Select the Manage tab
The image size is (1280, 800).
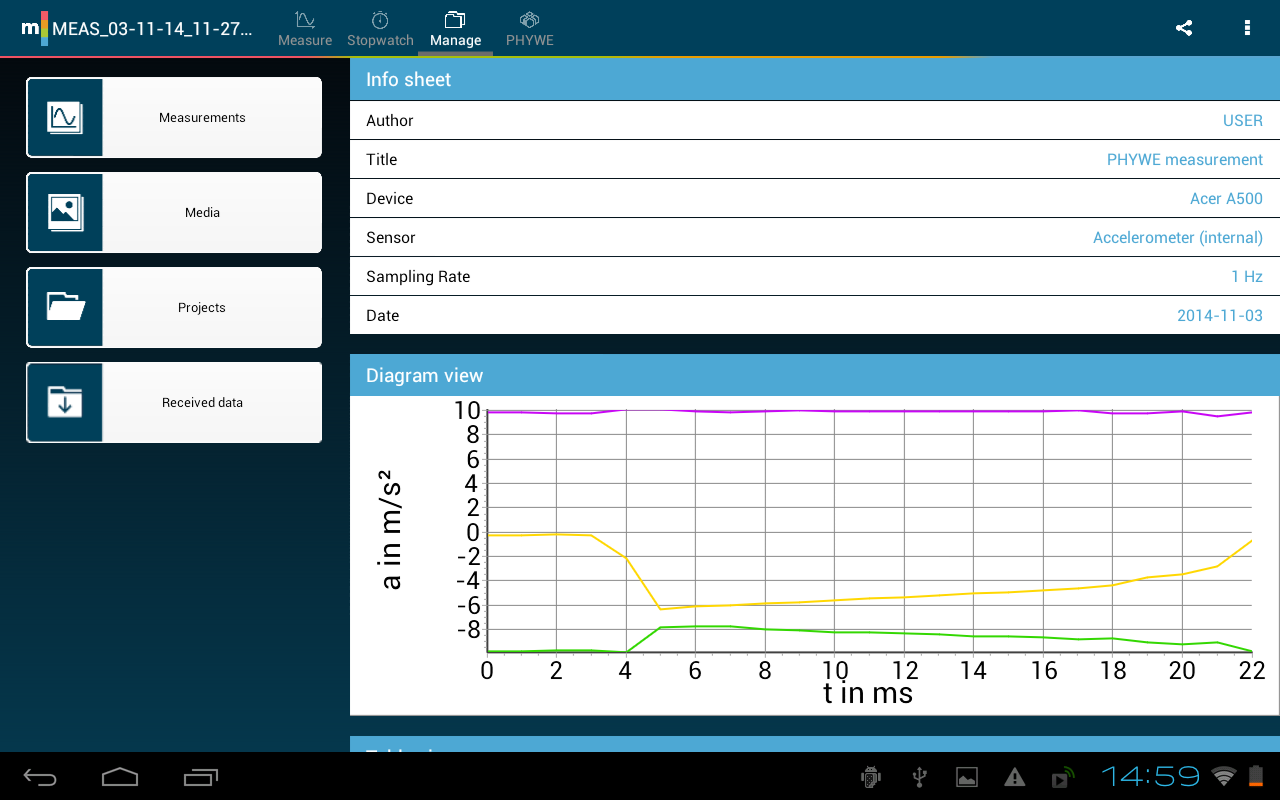(x=456, y=28)
